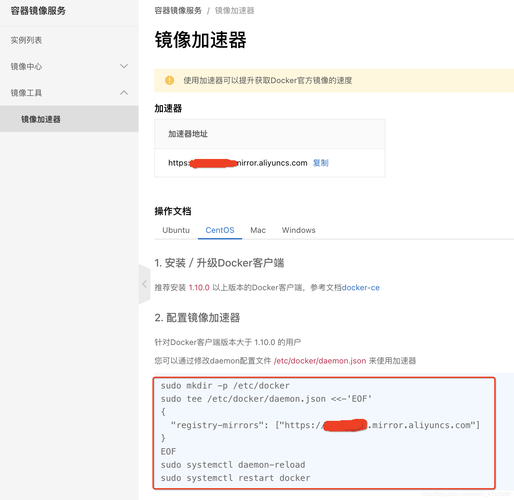Click the 针对Docker客户端版本大于 1.10.0 的用户 line

coord(228,342)
